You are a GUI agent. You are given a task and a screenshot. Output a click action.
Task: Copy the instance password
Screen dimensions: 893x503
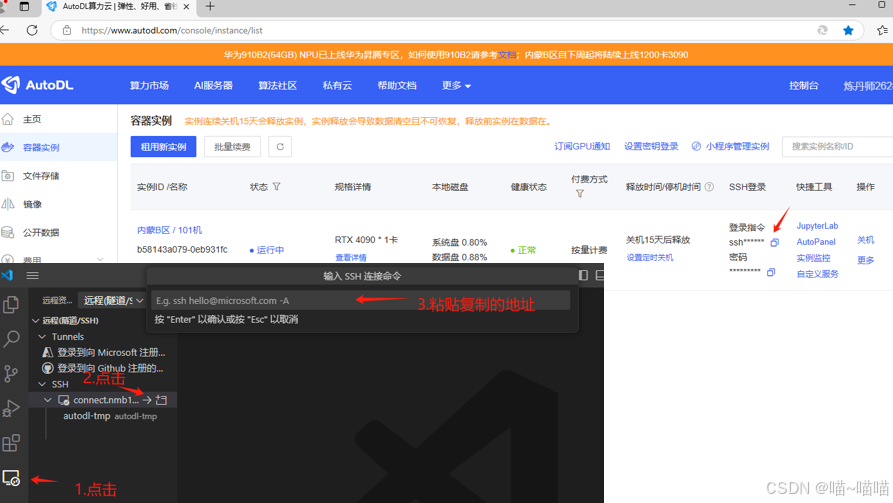point(771,272)
